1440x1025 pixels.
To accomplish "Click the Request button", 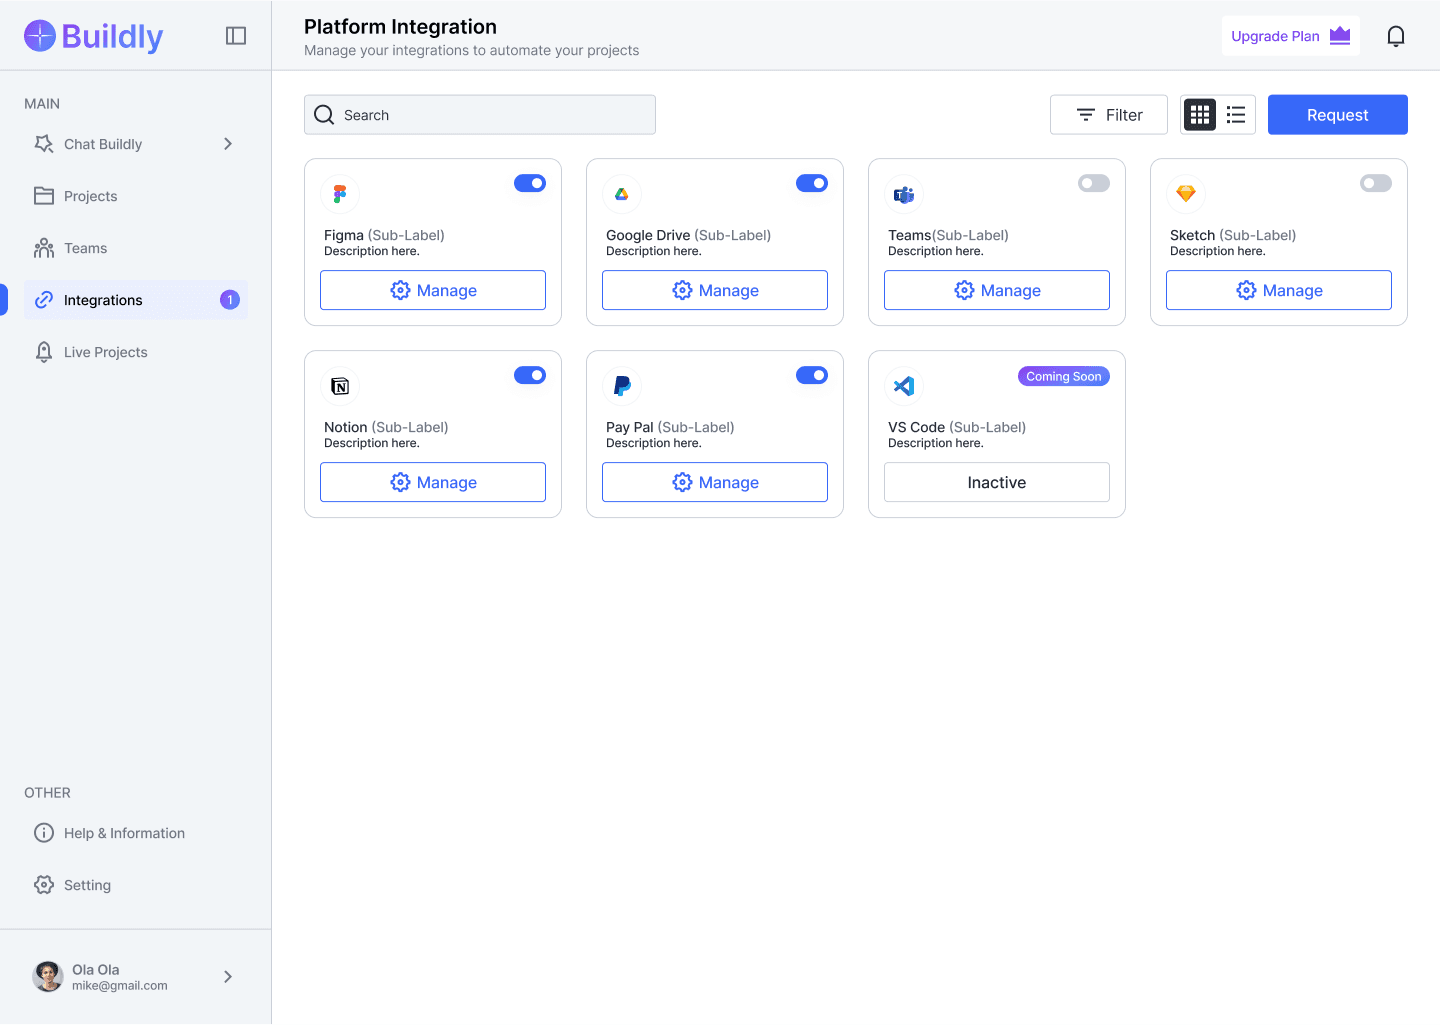I will click(1338, 115).
